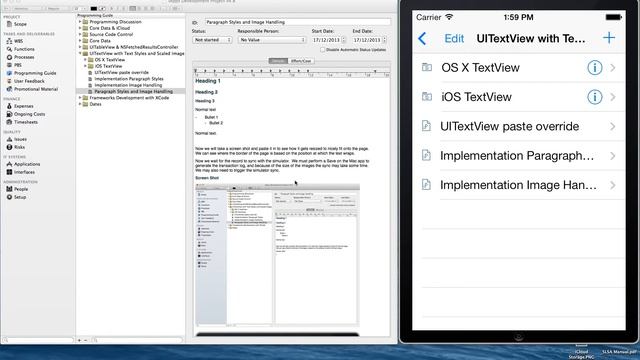Open Programming Guide in the sidebar

[31, 73]
